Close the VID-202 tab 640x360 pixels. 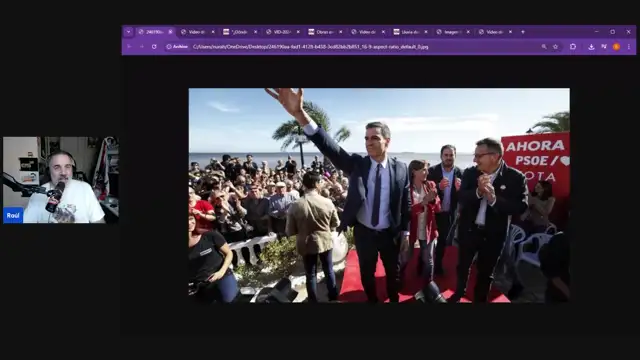click(x=298, y=32)
